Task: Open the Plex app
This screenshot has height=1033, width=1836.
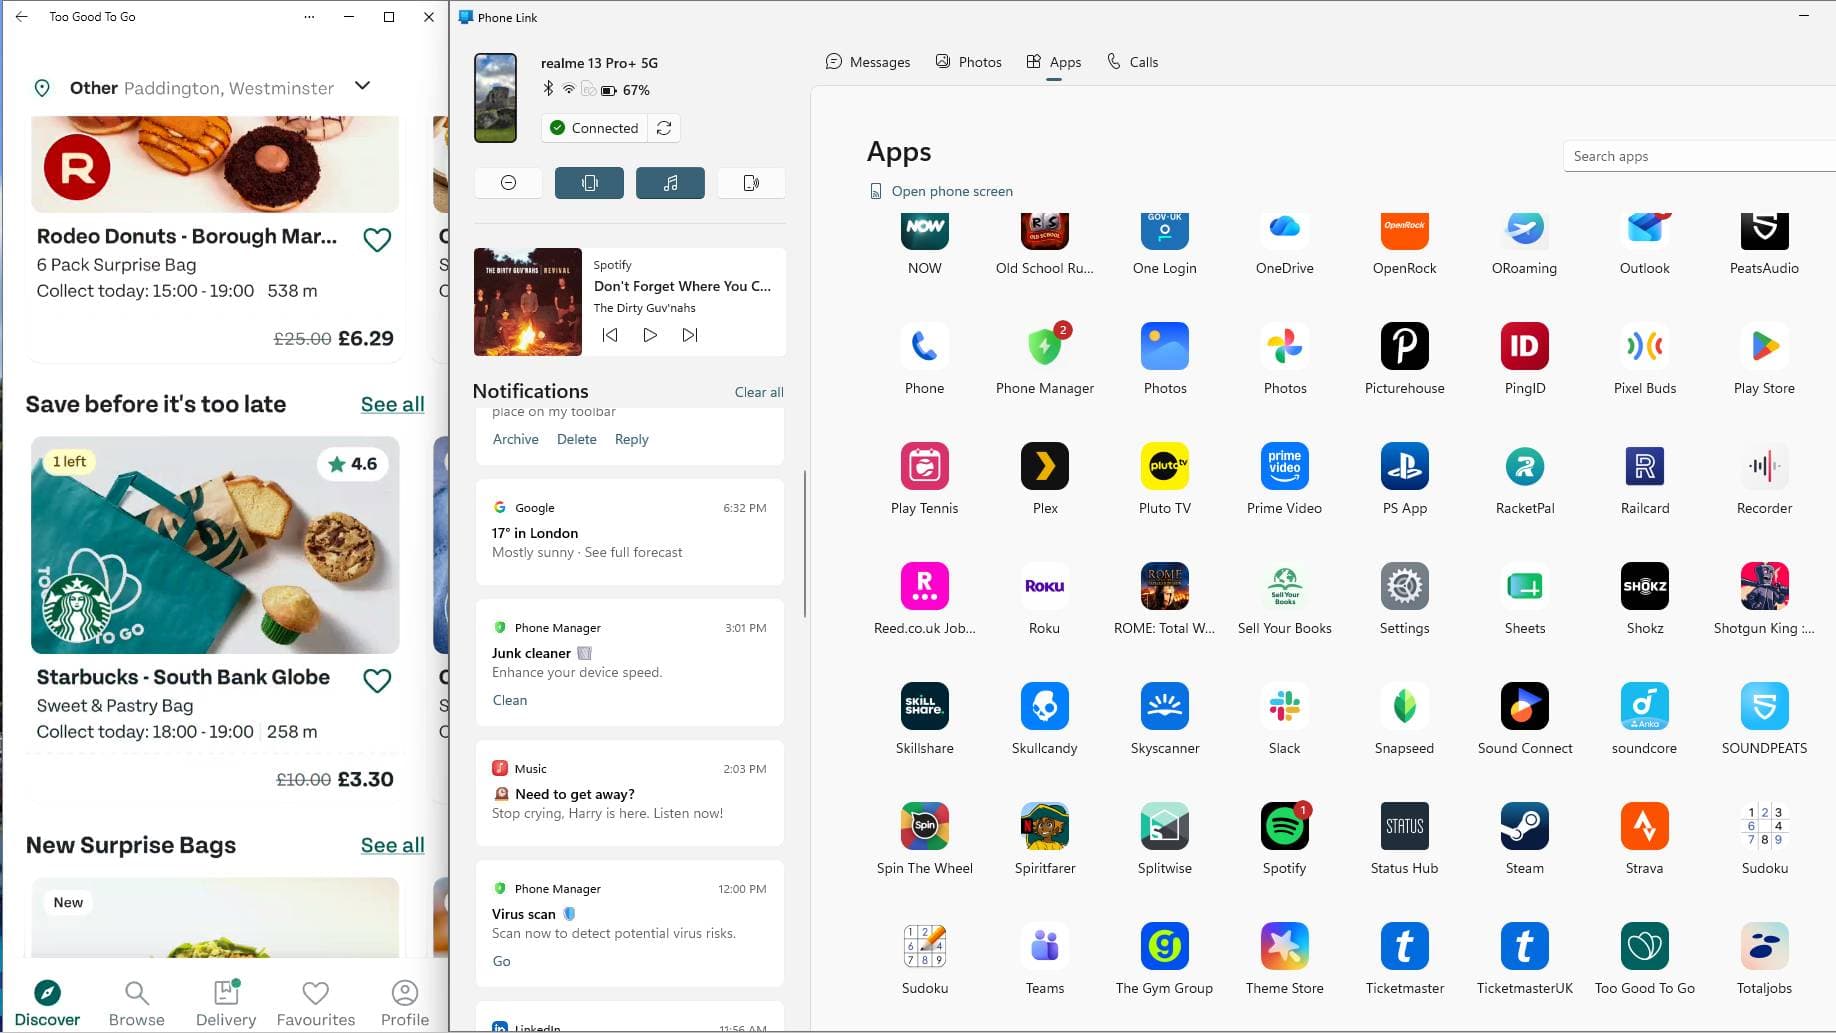Action: click(1044, 466)
